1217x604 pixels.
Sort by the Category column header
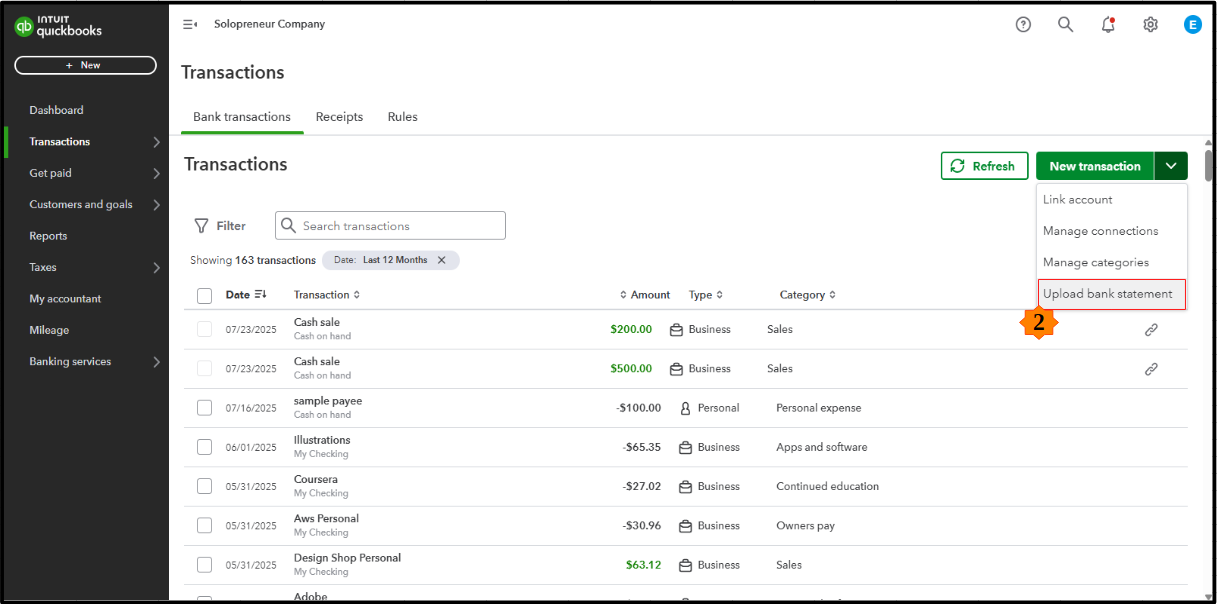807,295
